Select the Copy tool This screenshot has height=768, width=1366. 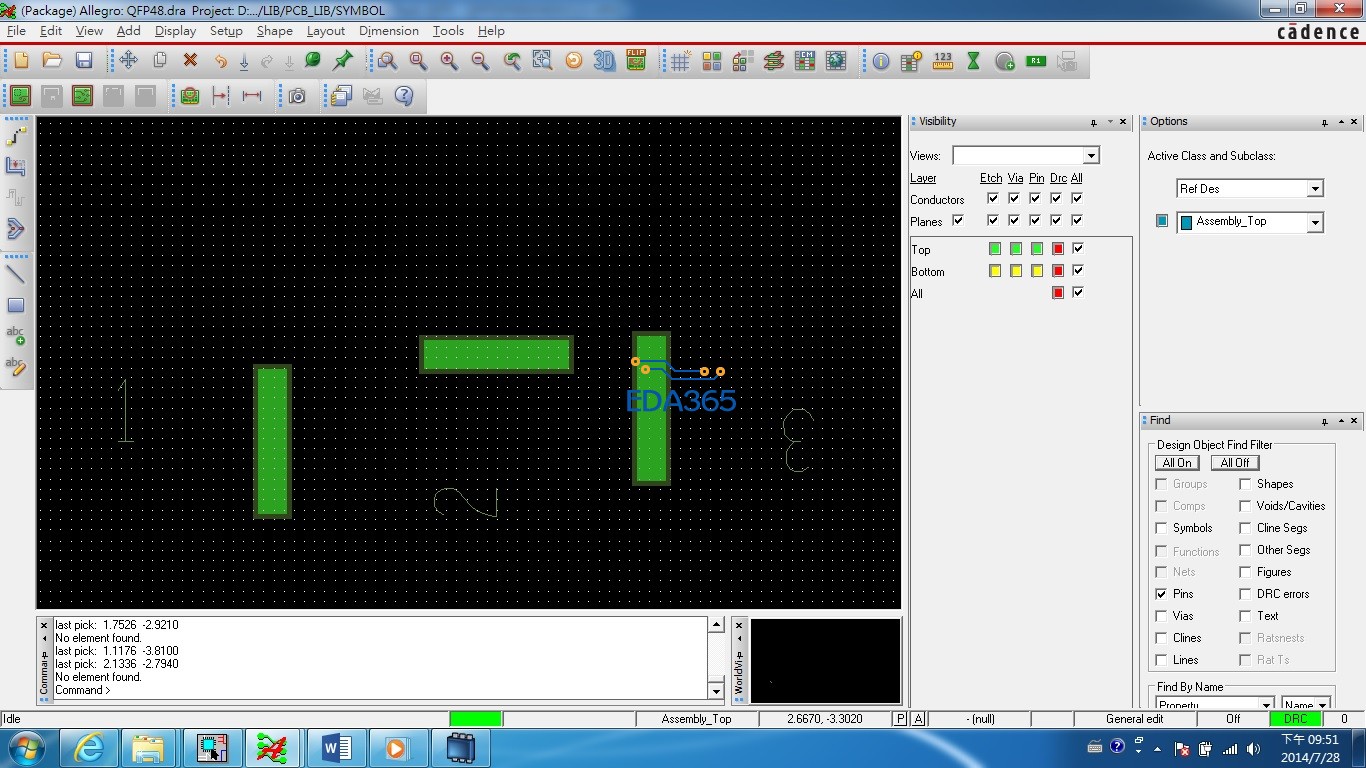pyautogui.click(x=160, y=61)
